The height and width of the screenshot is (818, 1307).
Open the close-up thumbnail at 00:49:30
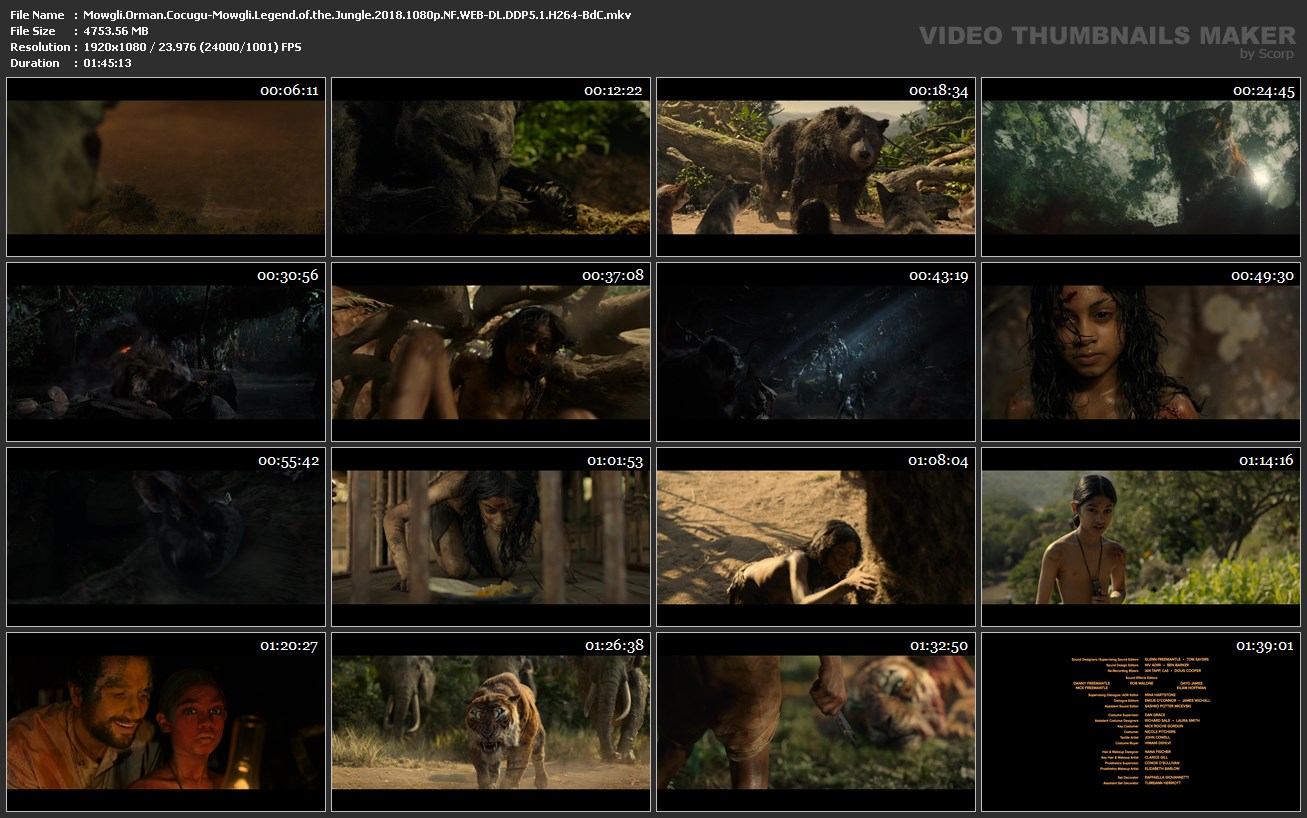(1140, 352)
